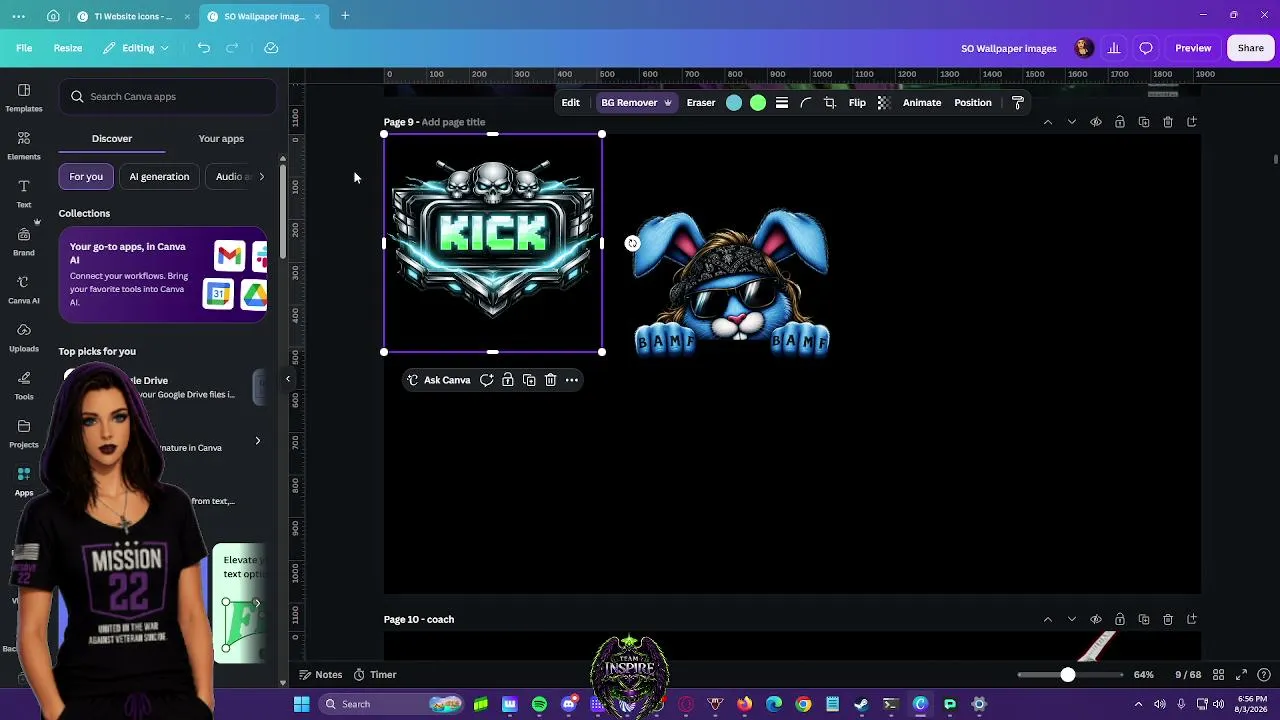Open Canva AI from sidebar
This screenshot has height=720, width=1280.
pyautogui.click(x=24, y=289)
